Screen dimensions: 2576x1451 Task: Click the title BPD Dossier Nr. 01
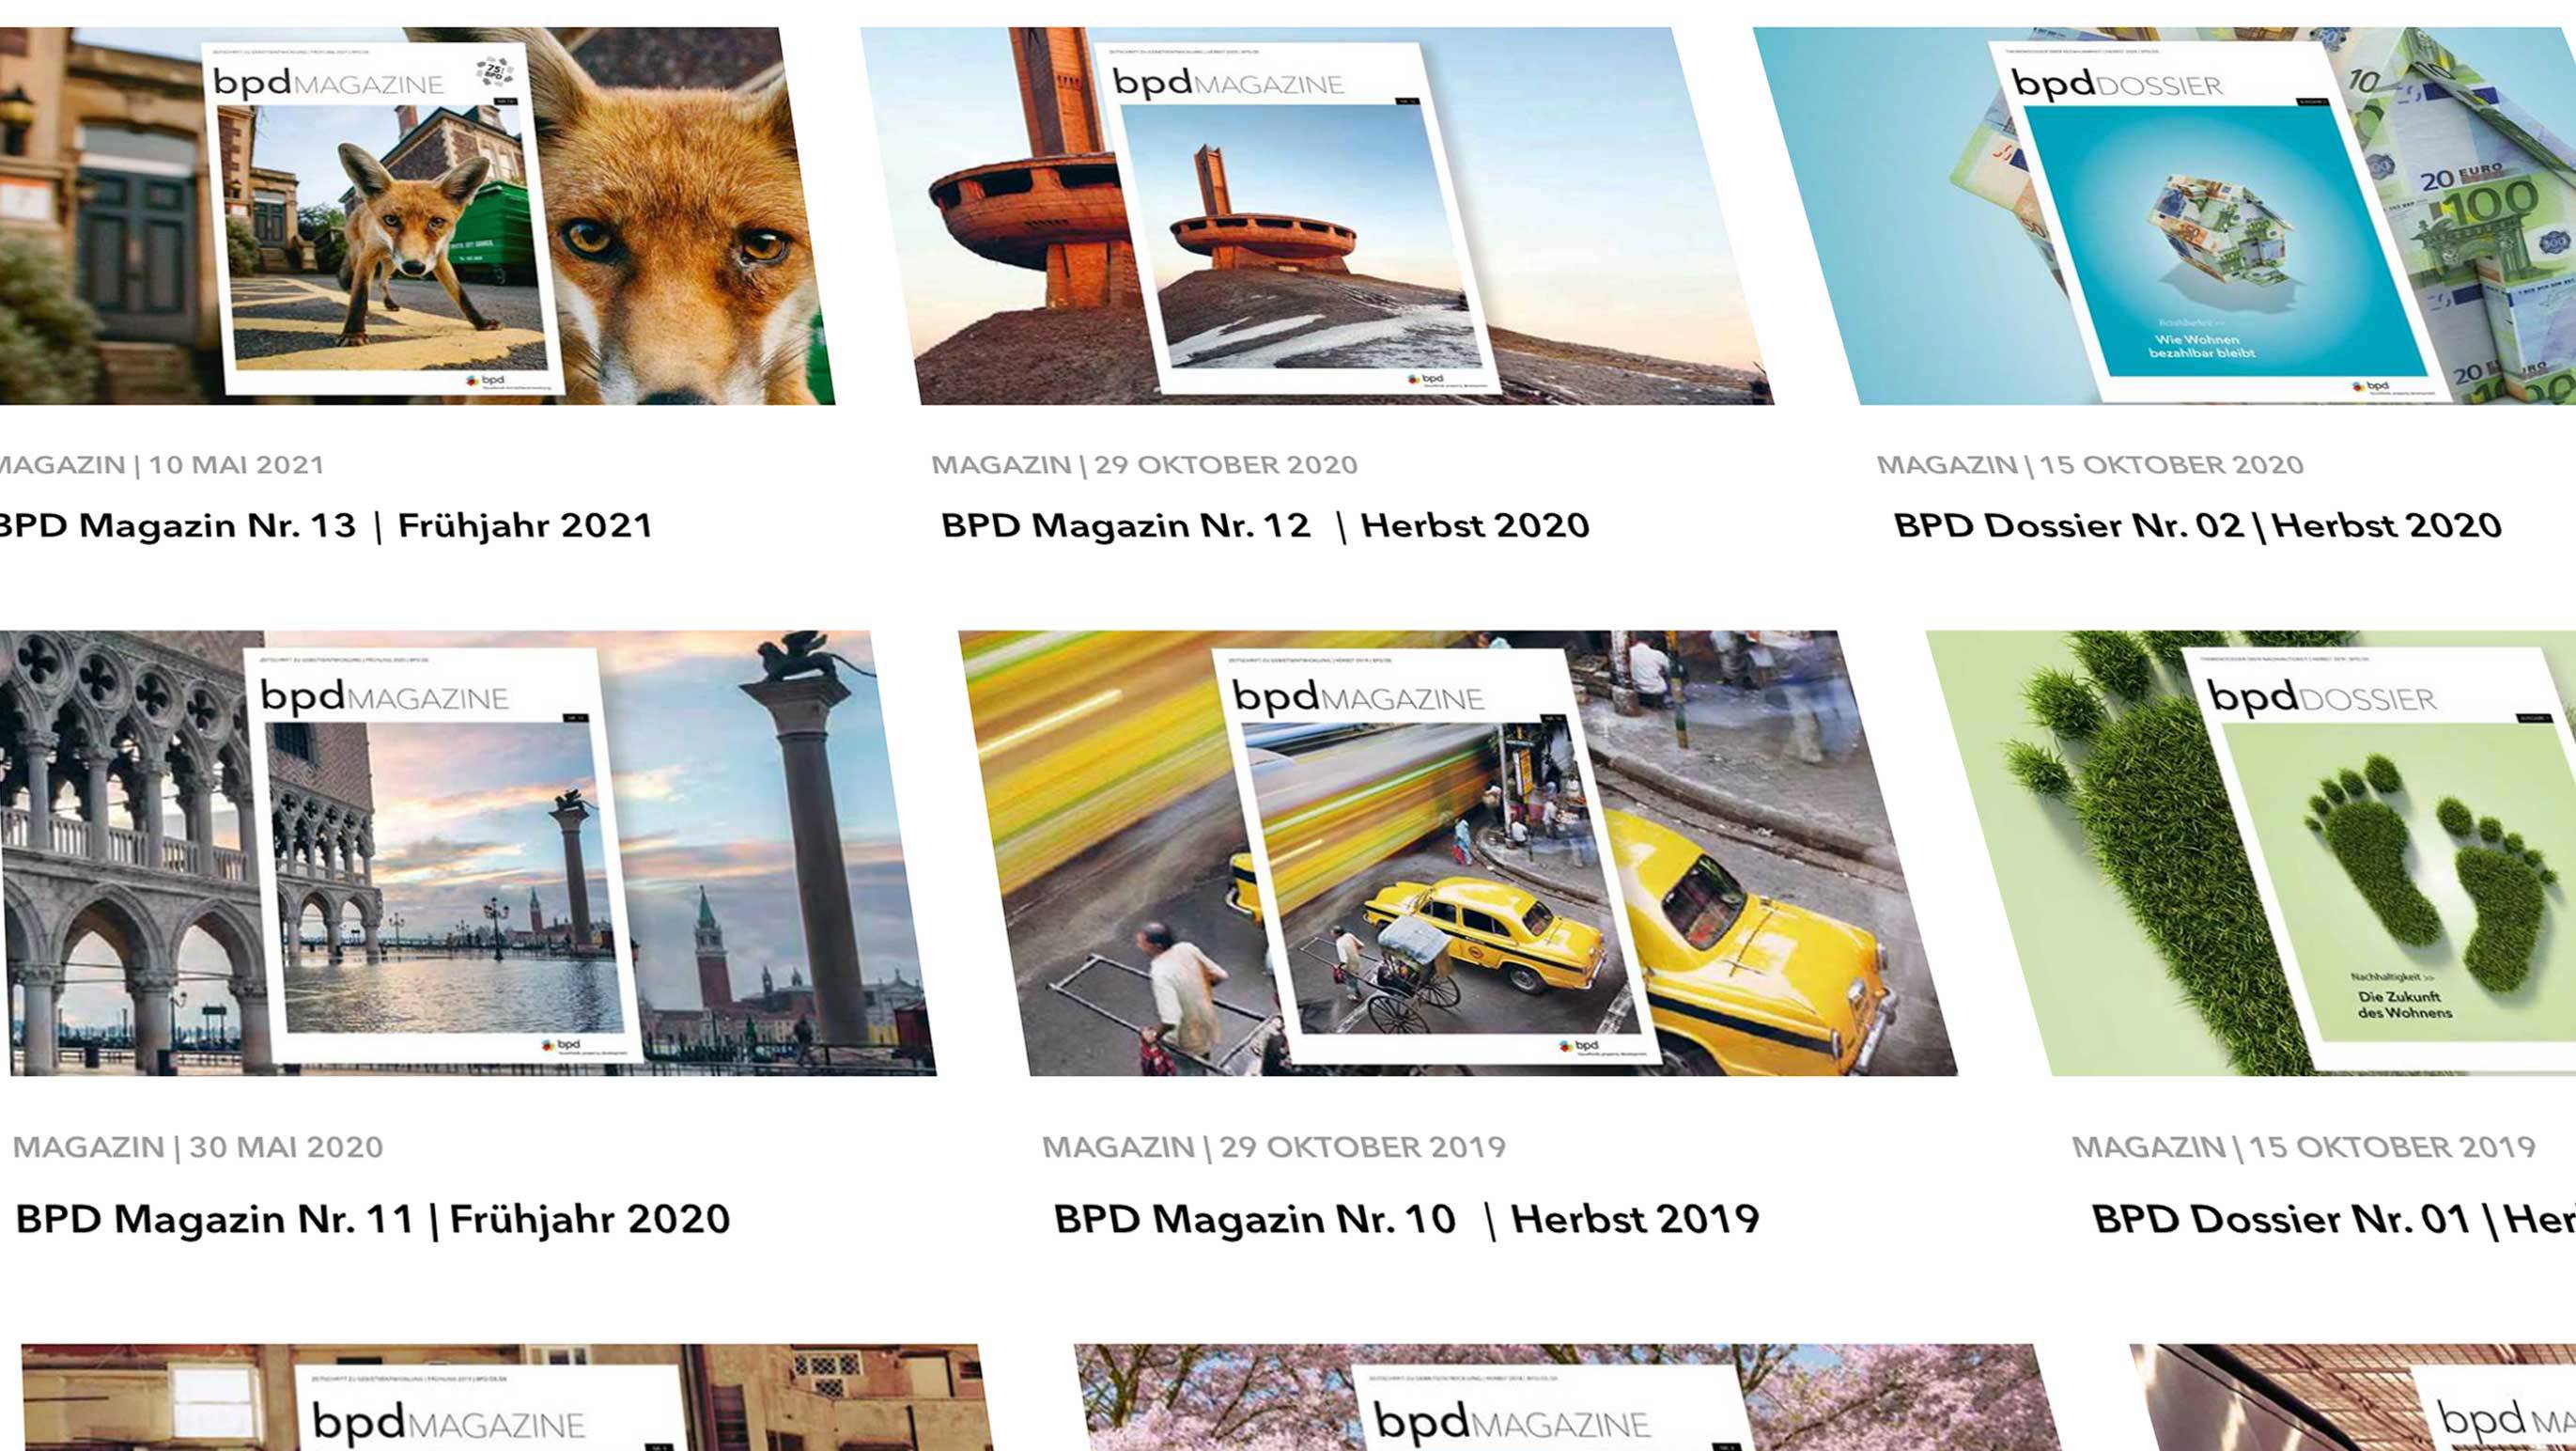point(2334,1219)
